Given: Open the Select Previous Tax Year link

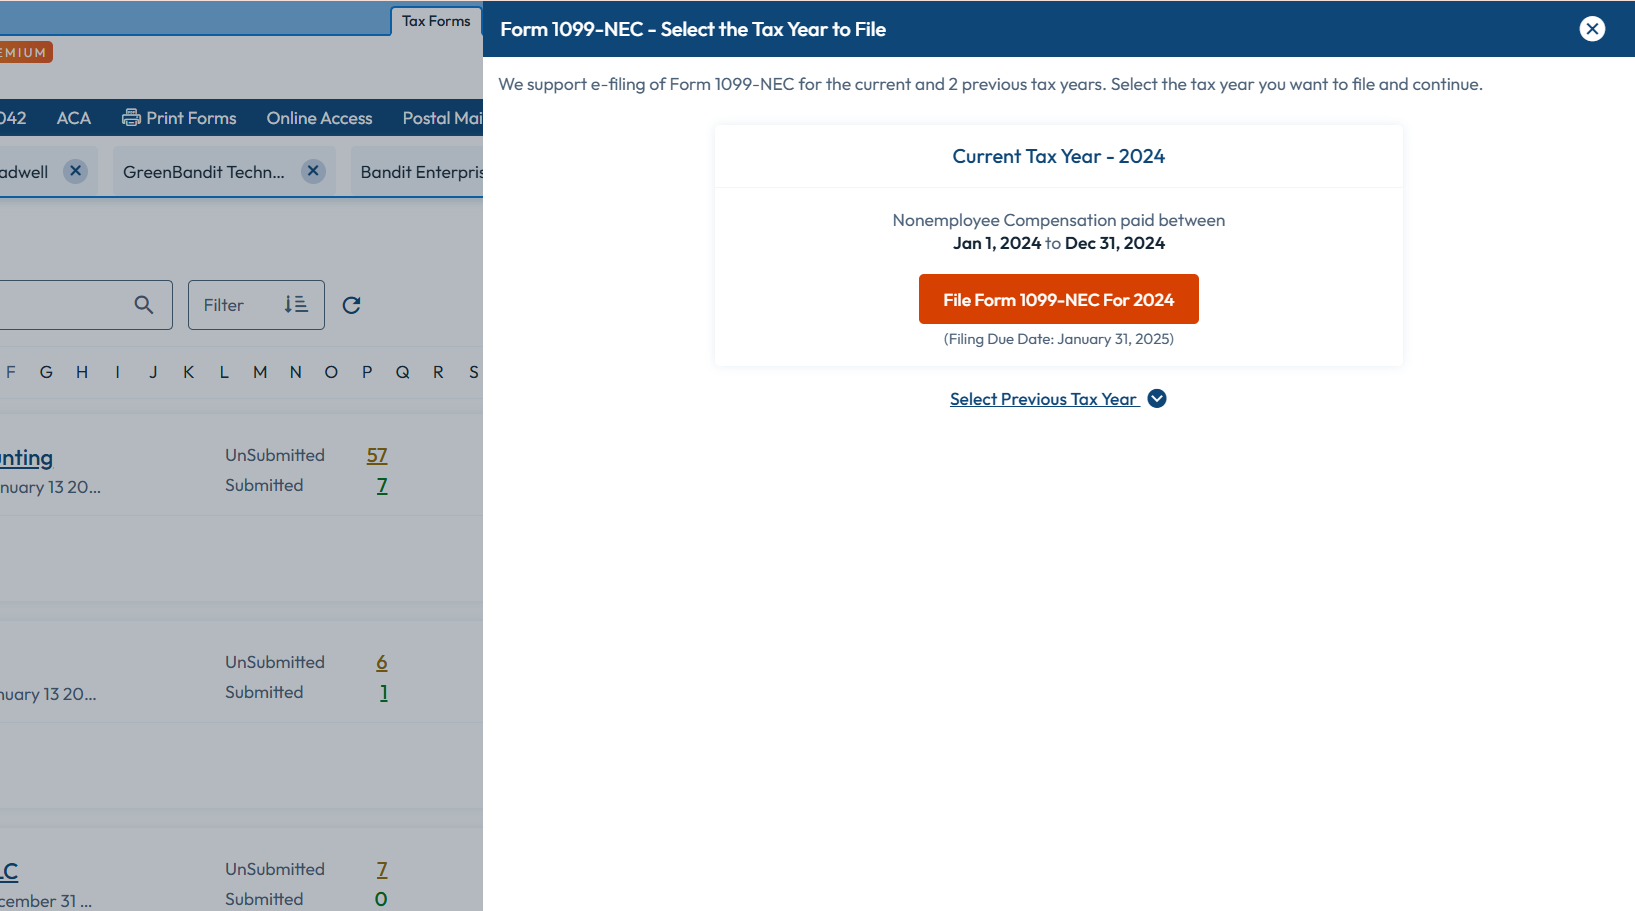Looking at the screenshot, I should (x=1043, y=399).
